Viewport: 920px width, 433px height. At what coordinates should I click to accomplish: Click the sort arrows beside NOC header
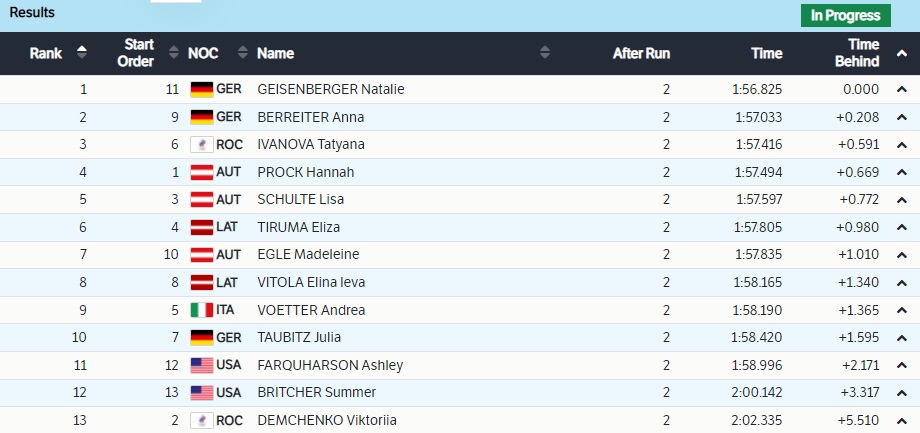coord(235,53)
